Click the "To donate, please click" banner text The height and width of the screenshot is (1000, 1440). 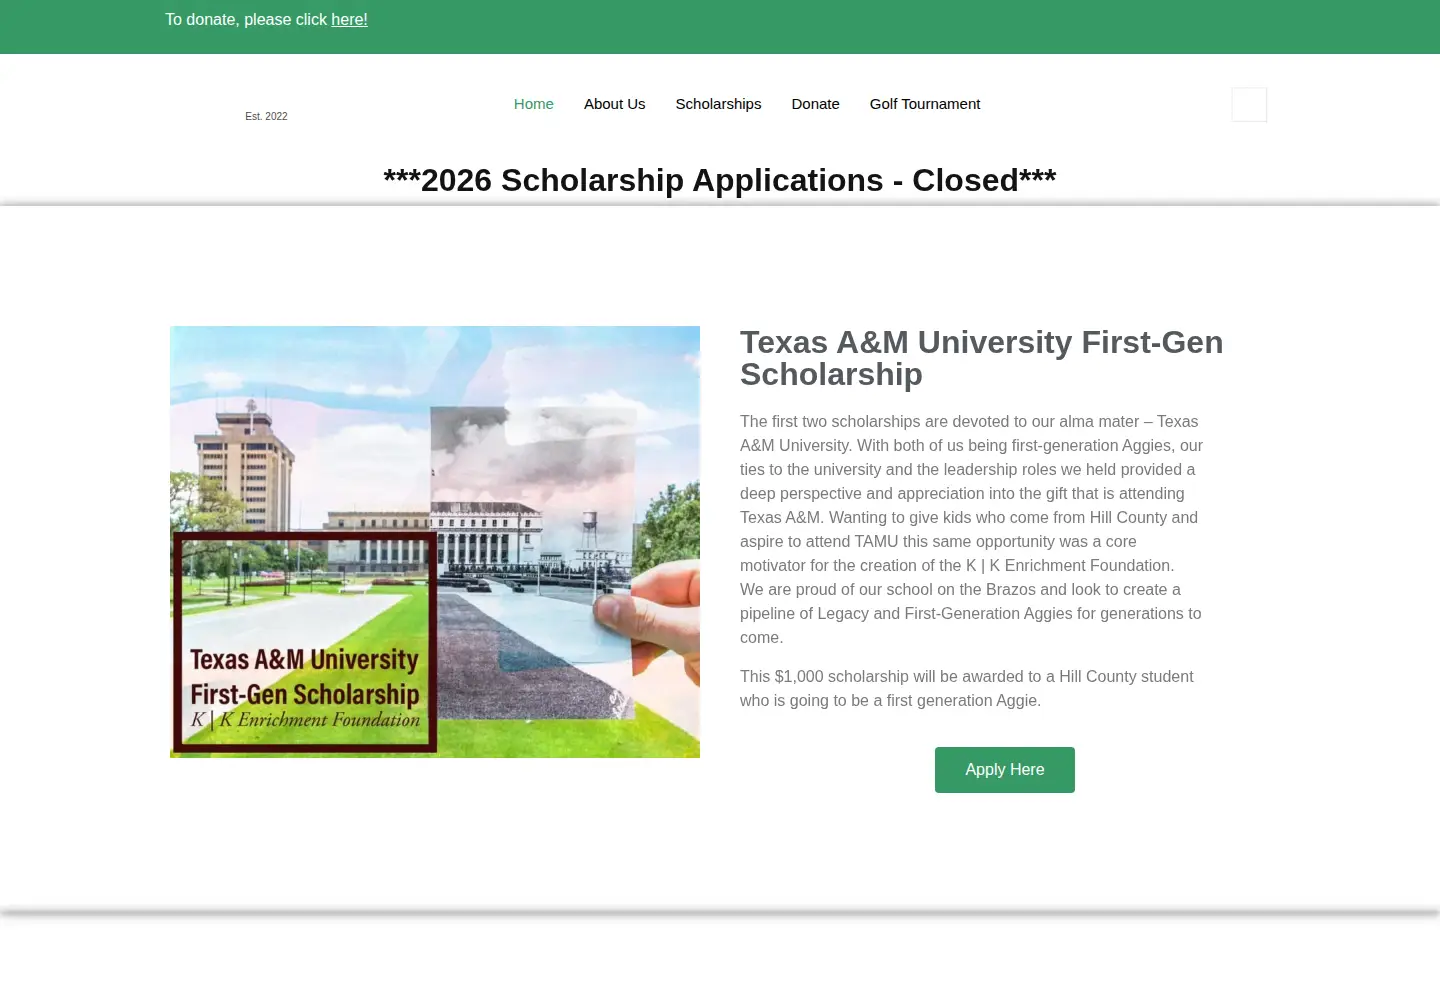point(246,20)
